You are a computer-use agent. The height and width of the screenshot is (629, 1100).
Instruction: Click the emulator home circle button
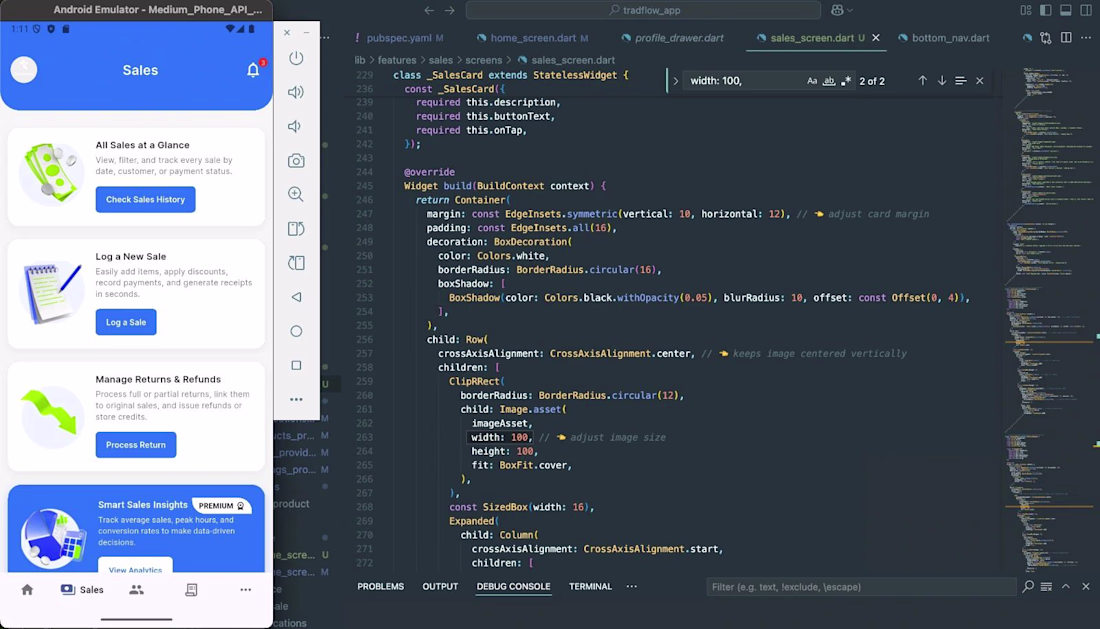tap(296, 331)
